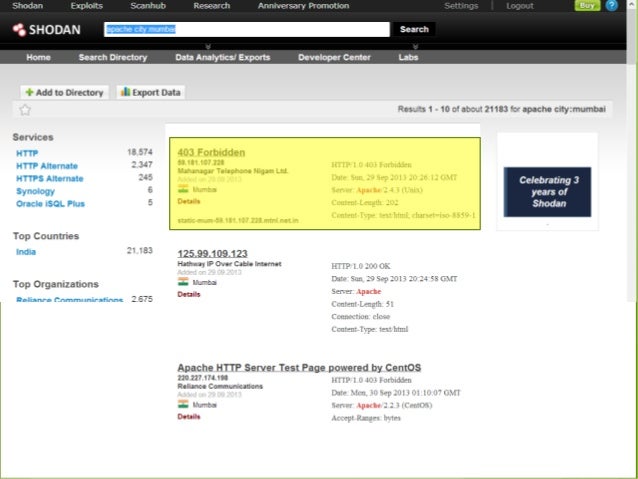Click the Add to Directory button label

pyautogui.click(x=70, y=92)
